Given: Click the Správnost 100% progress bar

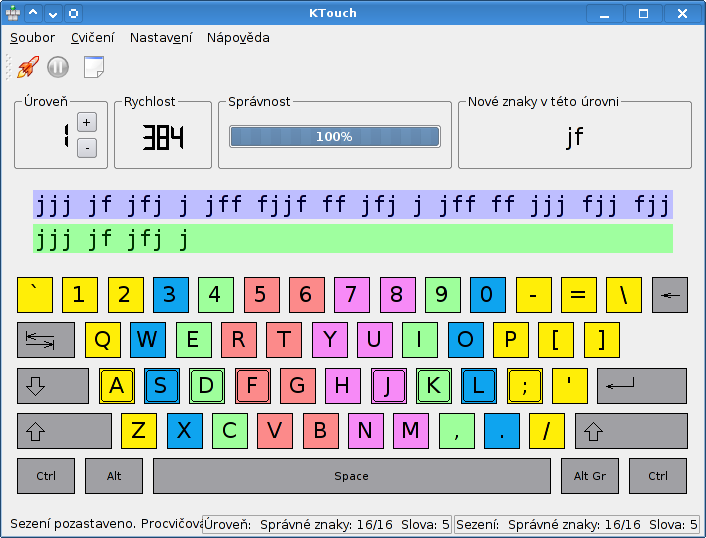Looking at the screenshot, I should [x=335, y=136].
